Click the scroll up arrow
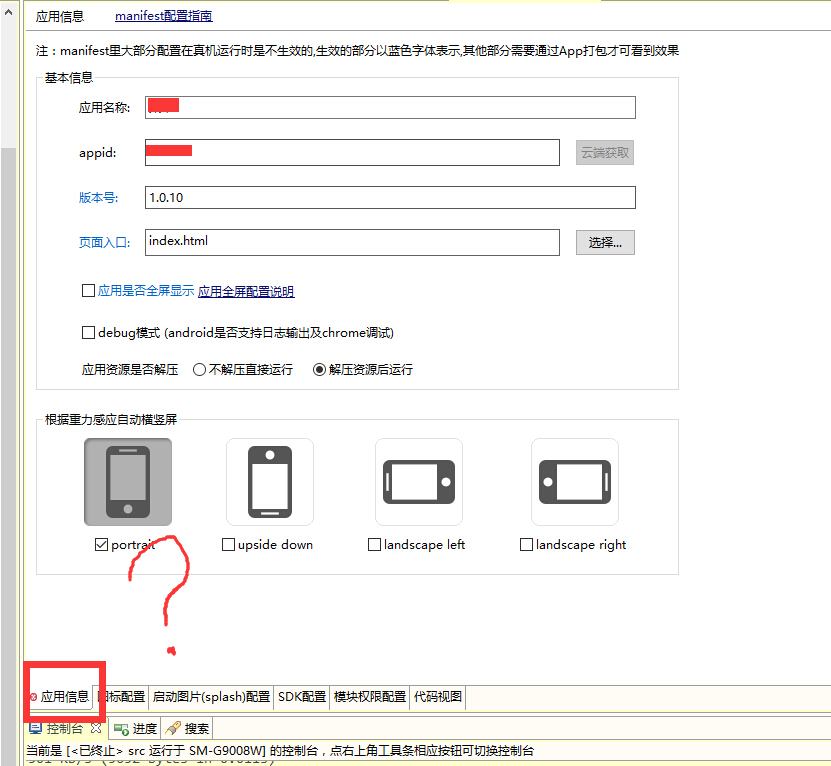 (x=8, y=12)
